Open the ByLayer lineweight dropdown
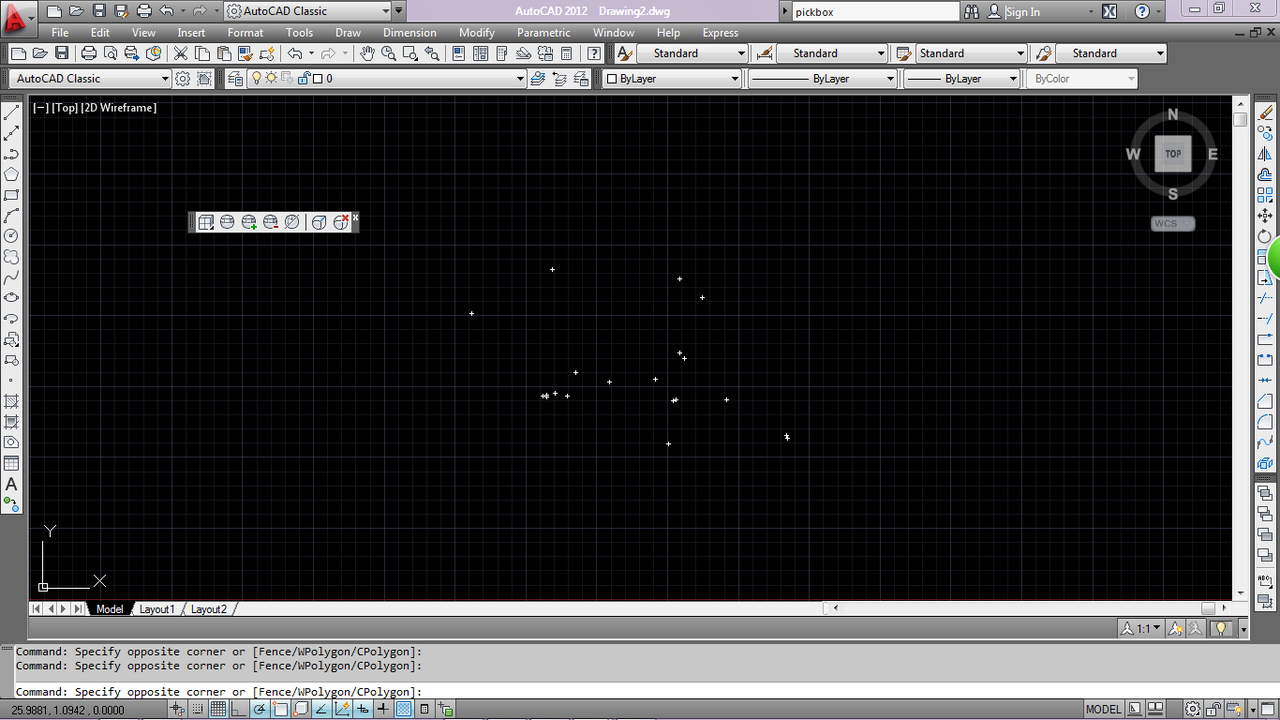The height and width of the screenshot is (720, 1280). (x=961, y=78)
